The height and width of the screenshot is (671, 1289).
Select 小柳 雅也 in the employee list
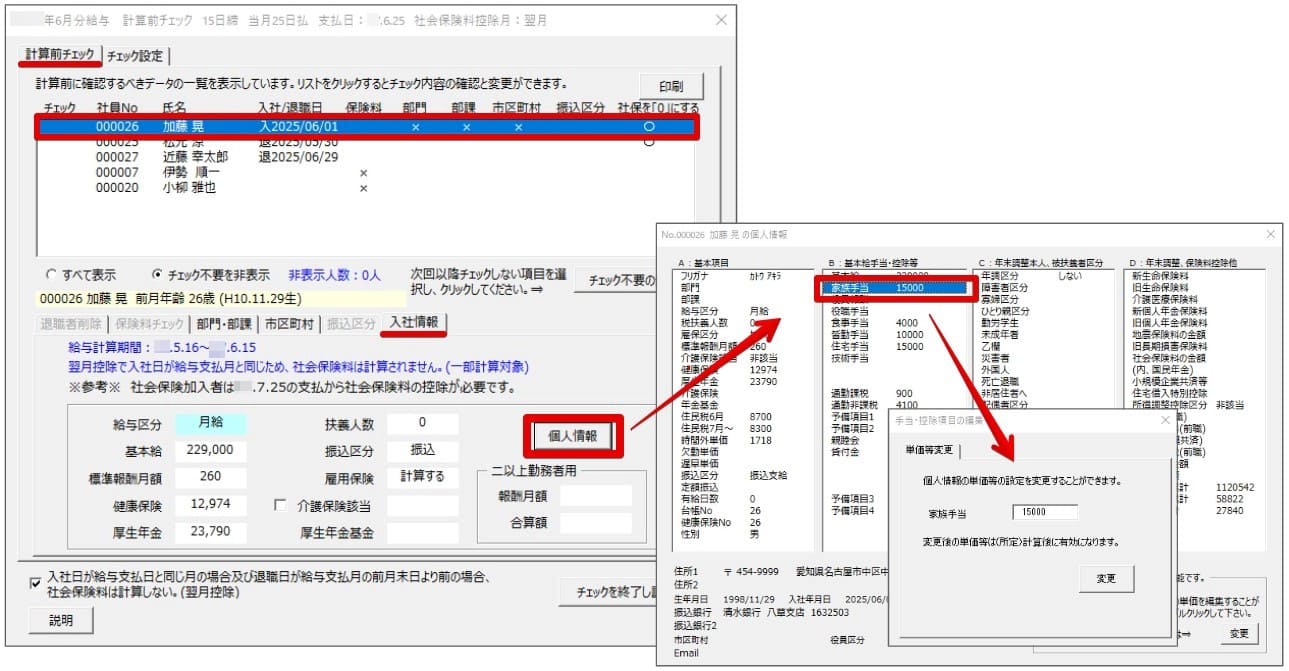point(188,187)
